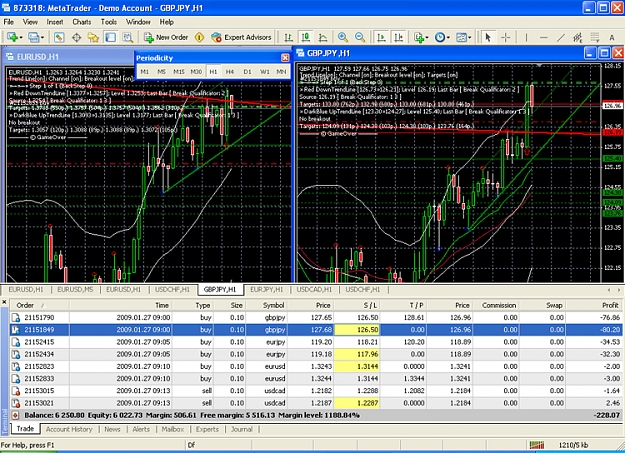Click yellow S/L cell 1.2287
Viewport: 625px width, 453px height.
pyautogui.click(x=357, y=403)
